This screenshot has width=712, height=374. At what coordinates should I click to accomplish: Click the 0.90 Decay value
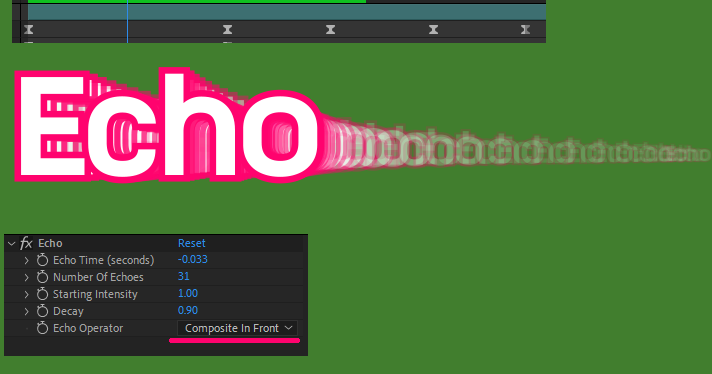[x=188, y=310]
